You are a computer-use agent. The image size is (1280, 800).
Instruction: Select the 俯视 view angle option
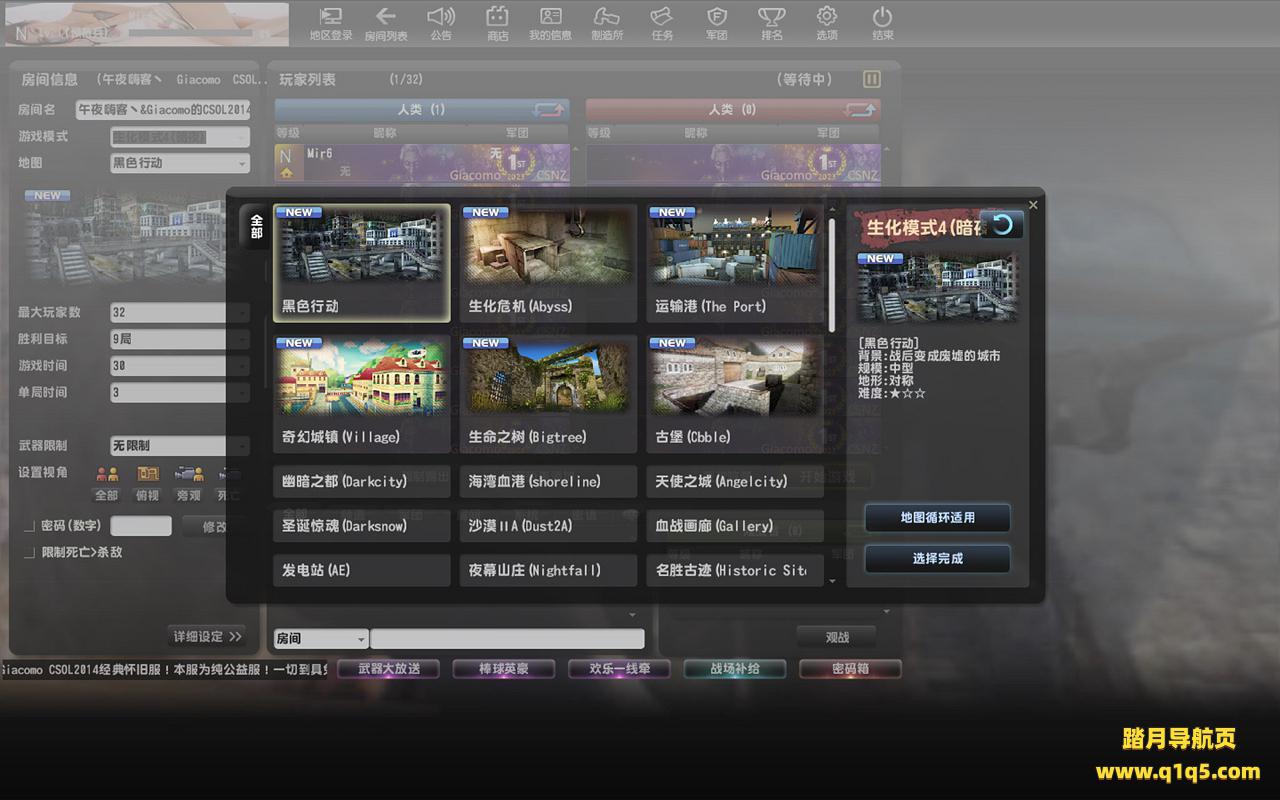point(148,480)
